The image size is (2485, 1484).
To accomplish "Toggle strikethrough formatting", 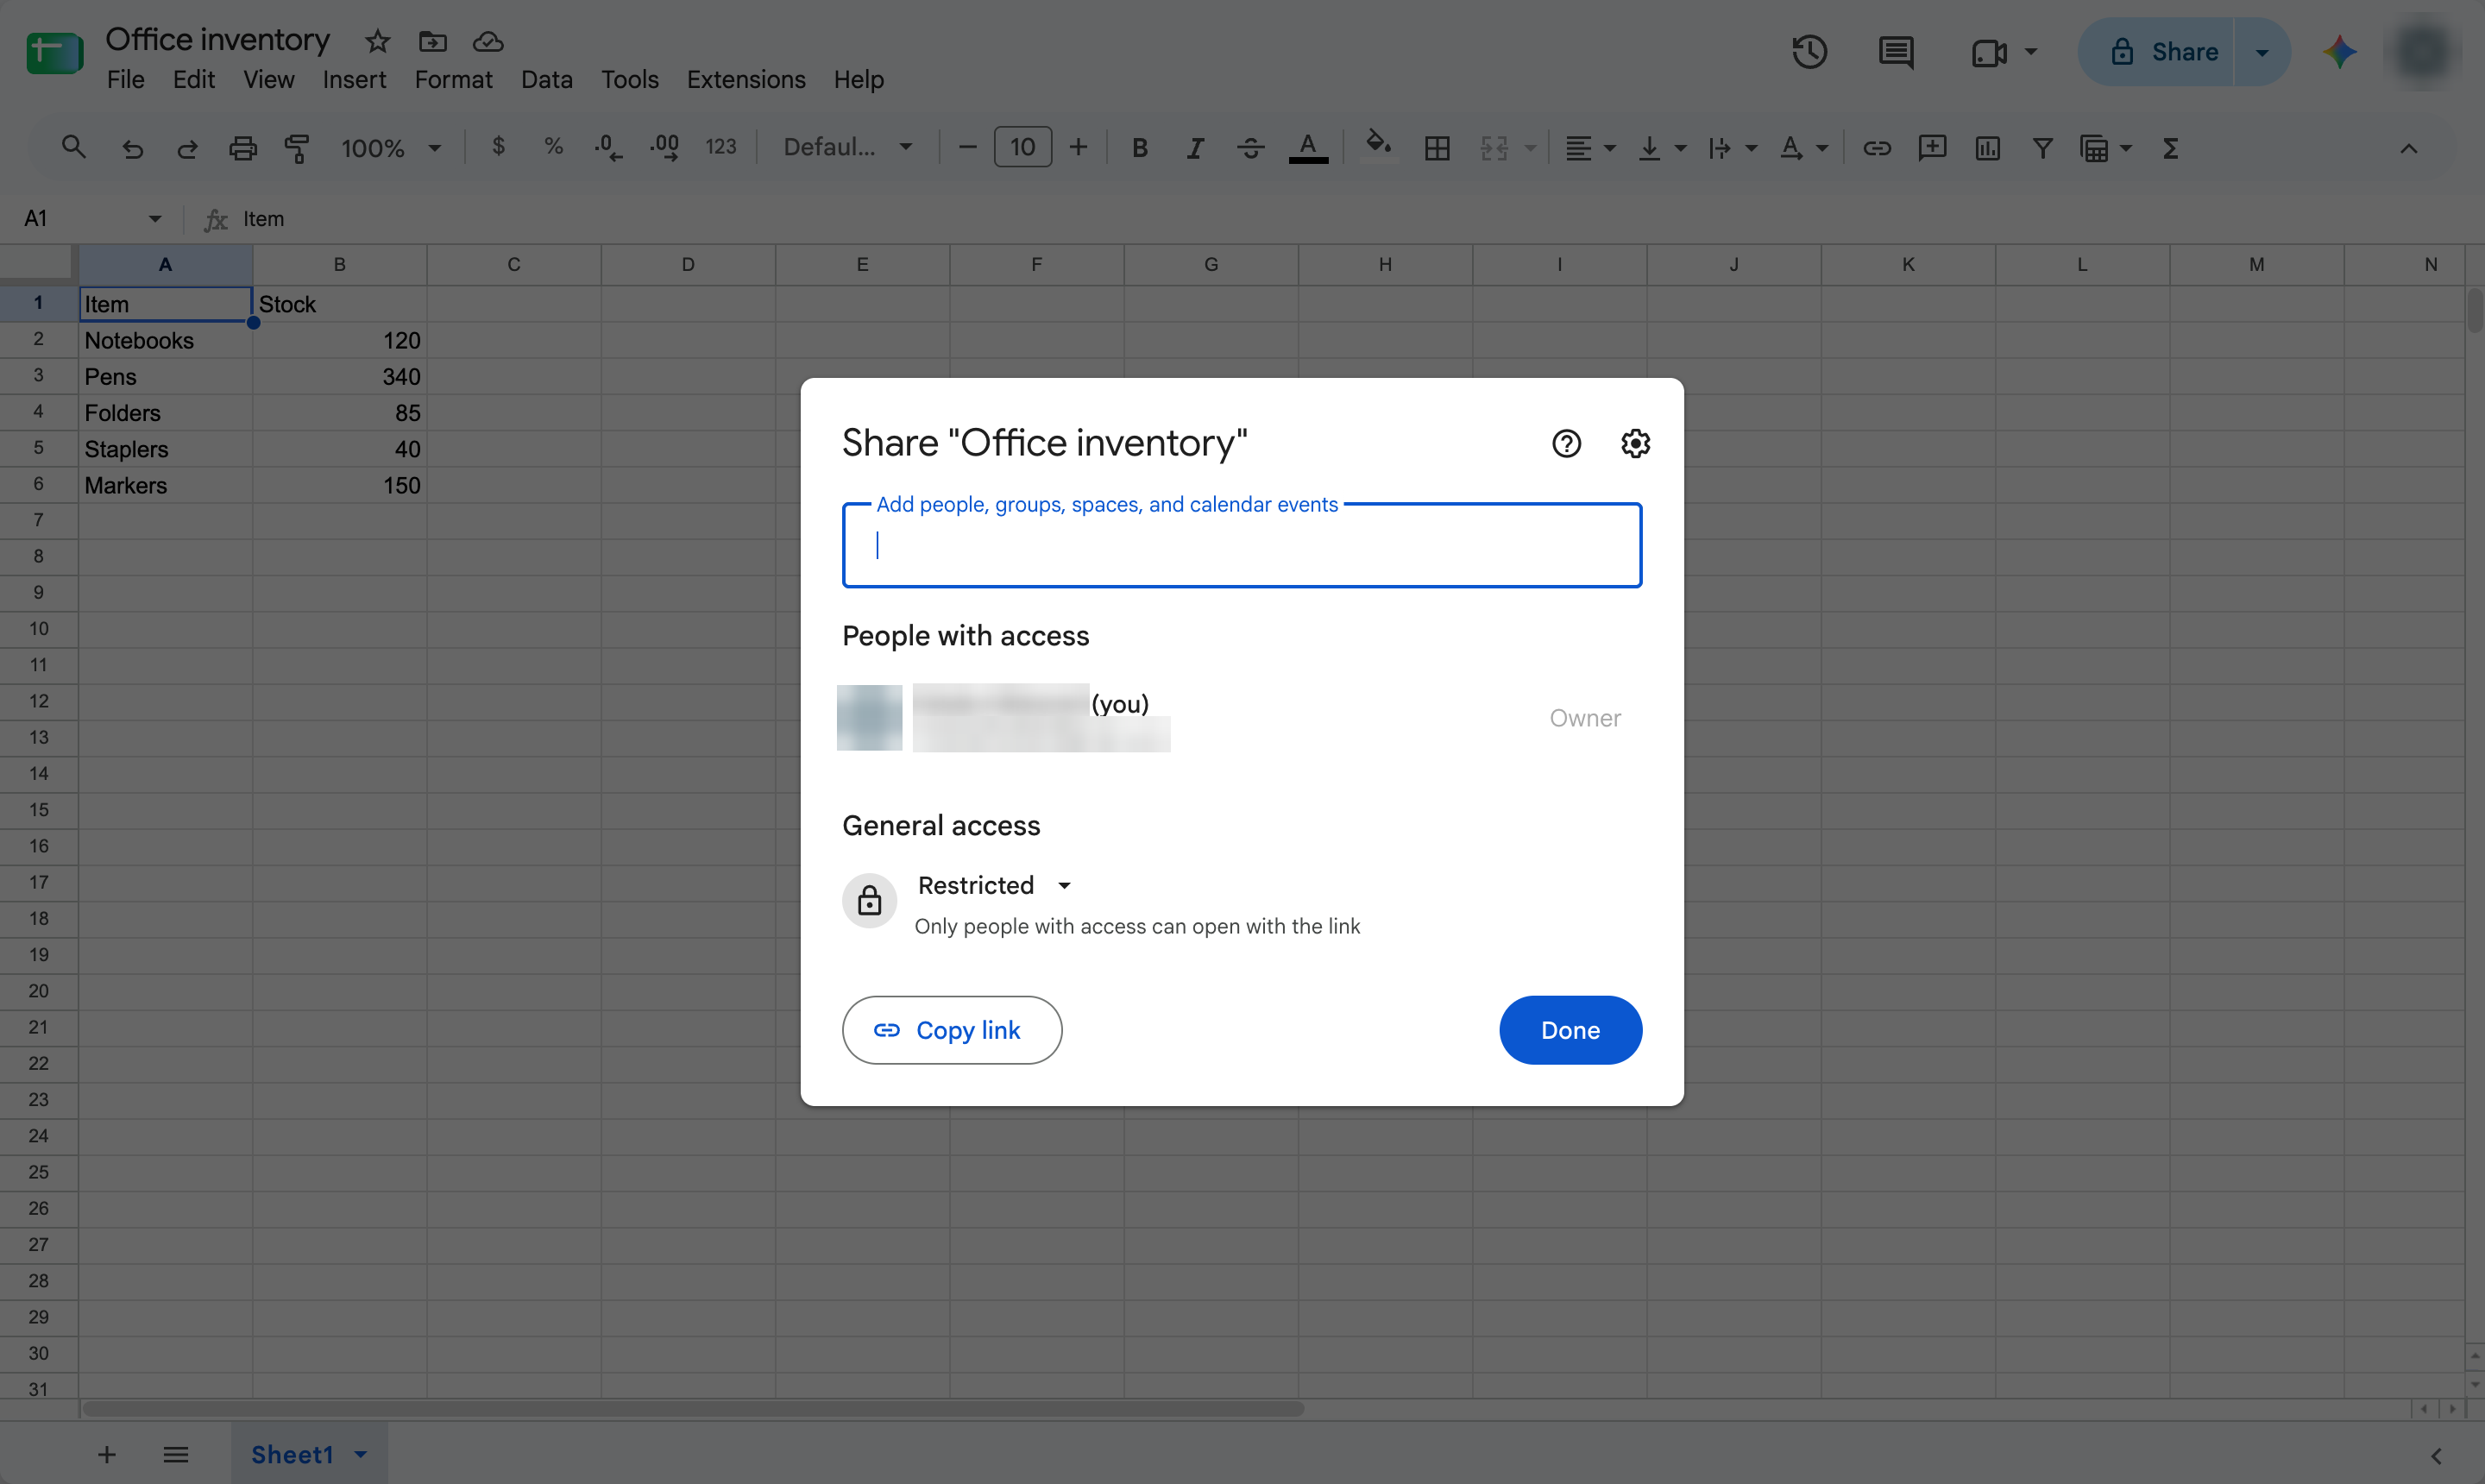I will pos(1250,149).
